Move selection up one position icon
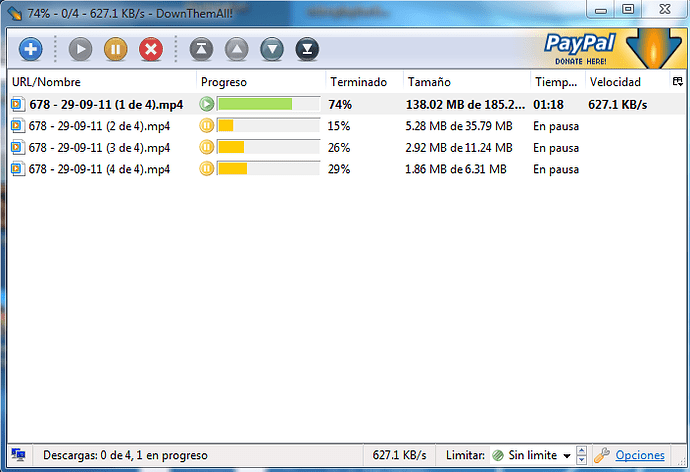This screenshot has width=690, height=472. 237,49
